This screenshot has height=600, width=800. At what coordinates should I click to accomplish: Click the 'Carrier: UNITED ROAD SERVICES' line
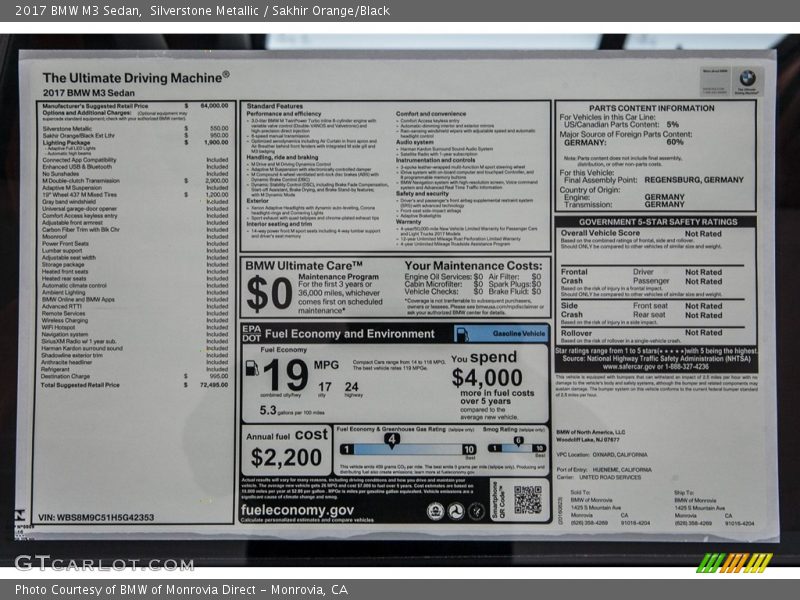599,478
